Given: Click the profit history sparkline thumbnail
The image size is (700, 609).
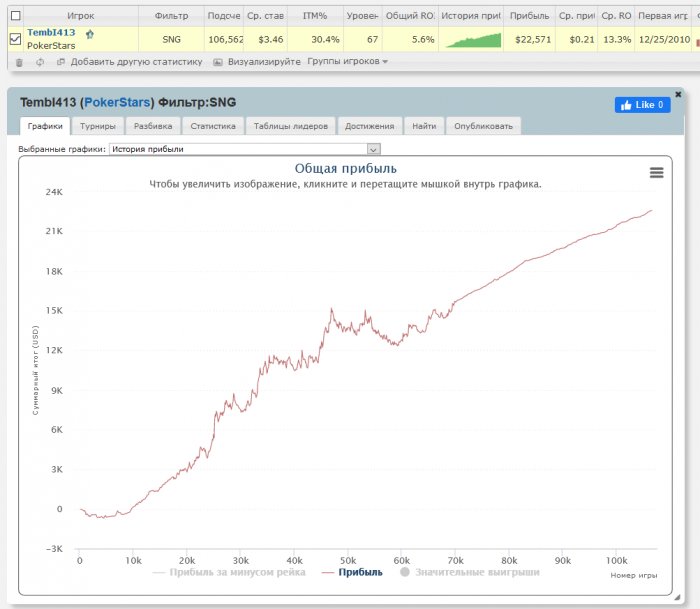Looking at the screenshot, I should coord(473,39).
